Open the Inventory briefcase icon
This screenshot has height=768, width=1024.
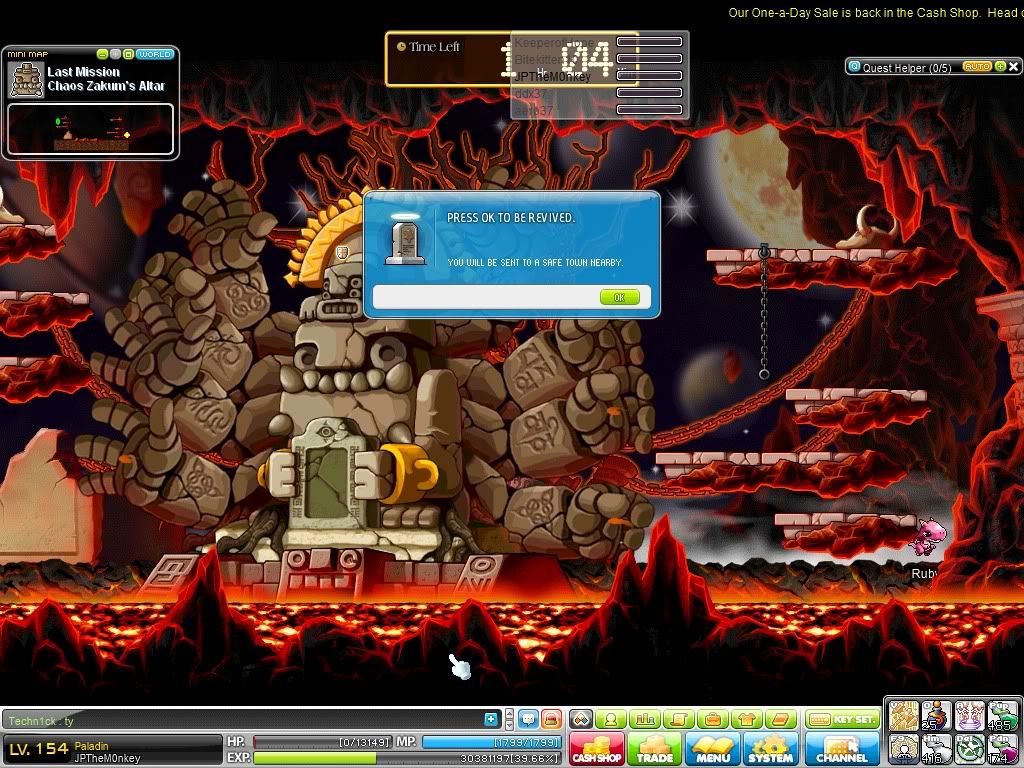pyautogui.click(x=713, y=720)
